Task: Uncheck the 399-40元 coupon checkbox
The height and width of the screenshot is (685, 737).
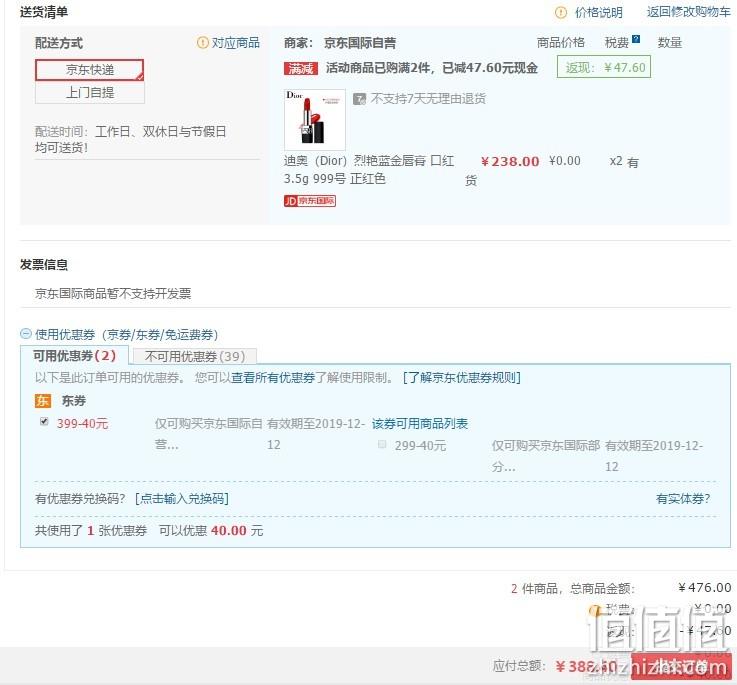Action: (x=44, y=421)
